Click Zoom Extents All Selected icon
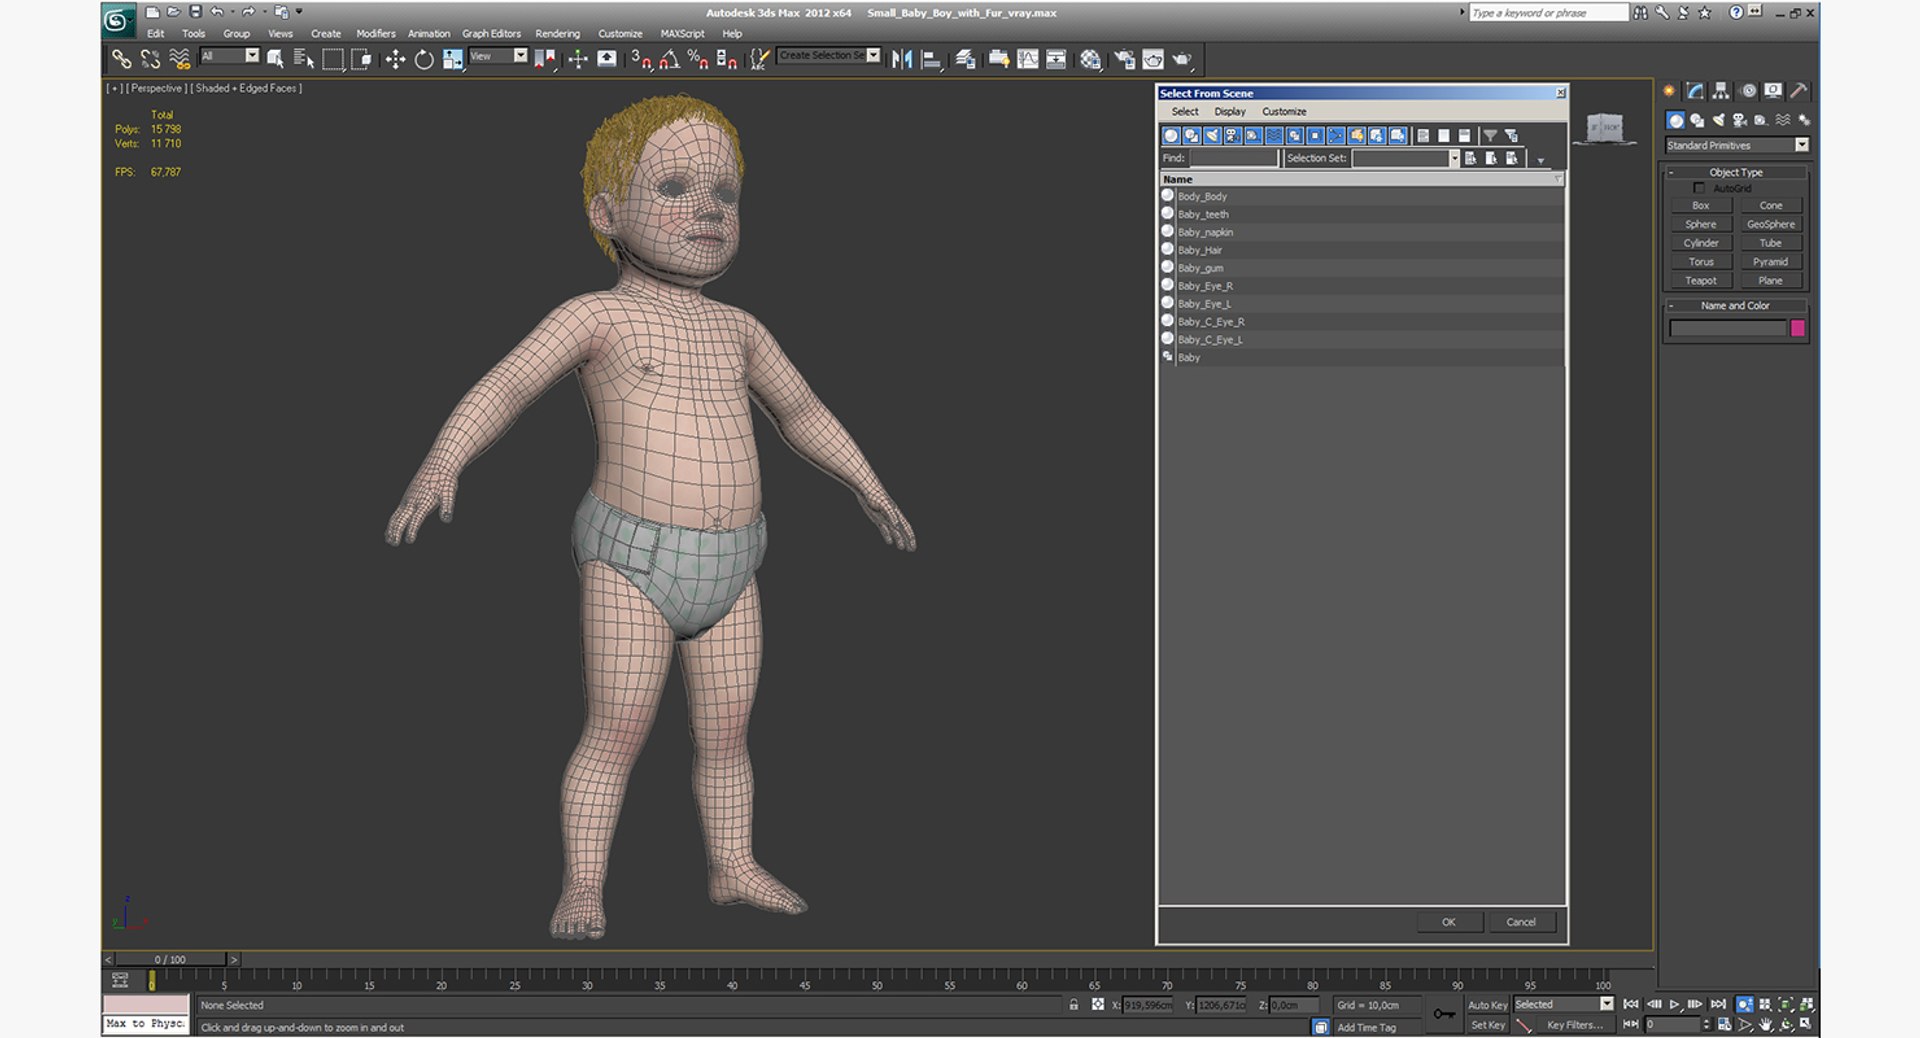The width and height of the screenshot is (1920, 1038). (x=1806, y=1004)
